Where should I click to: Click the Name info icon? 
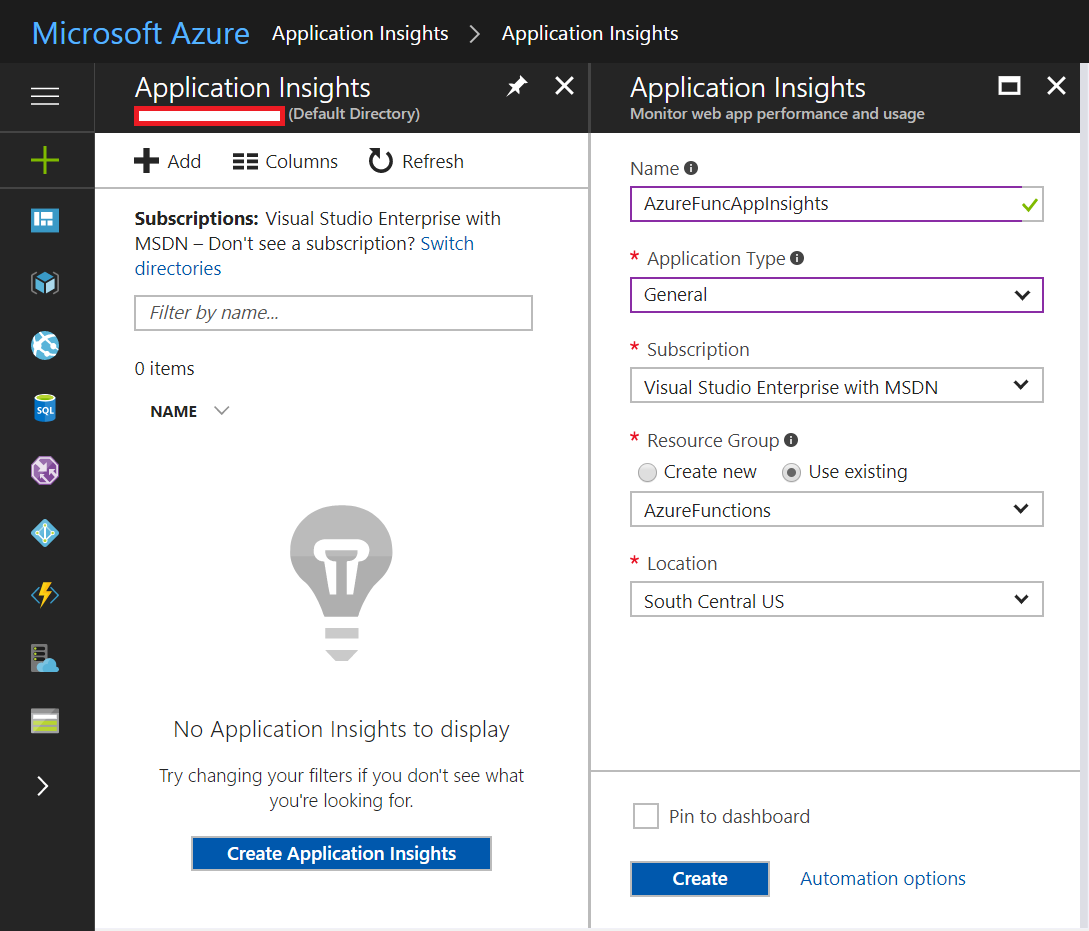click(691, 168)
